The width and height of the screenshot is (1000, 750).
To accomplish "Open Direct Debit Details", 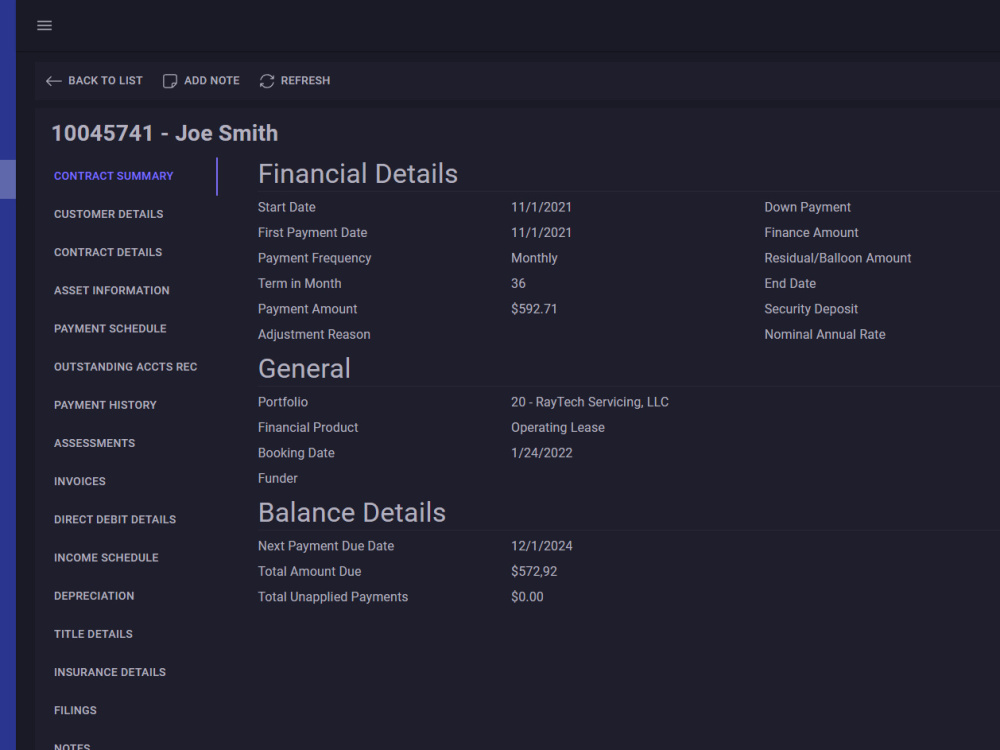I will (115, 520).
